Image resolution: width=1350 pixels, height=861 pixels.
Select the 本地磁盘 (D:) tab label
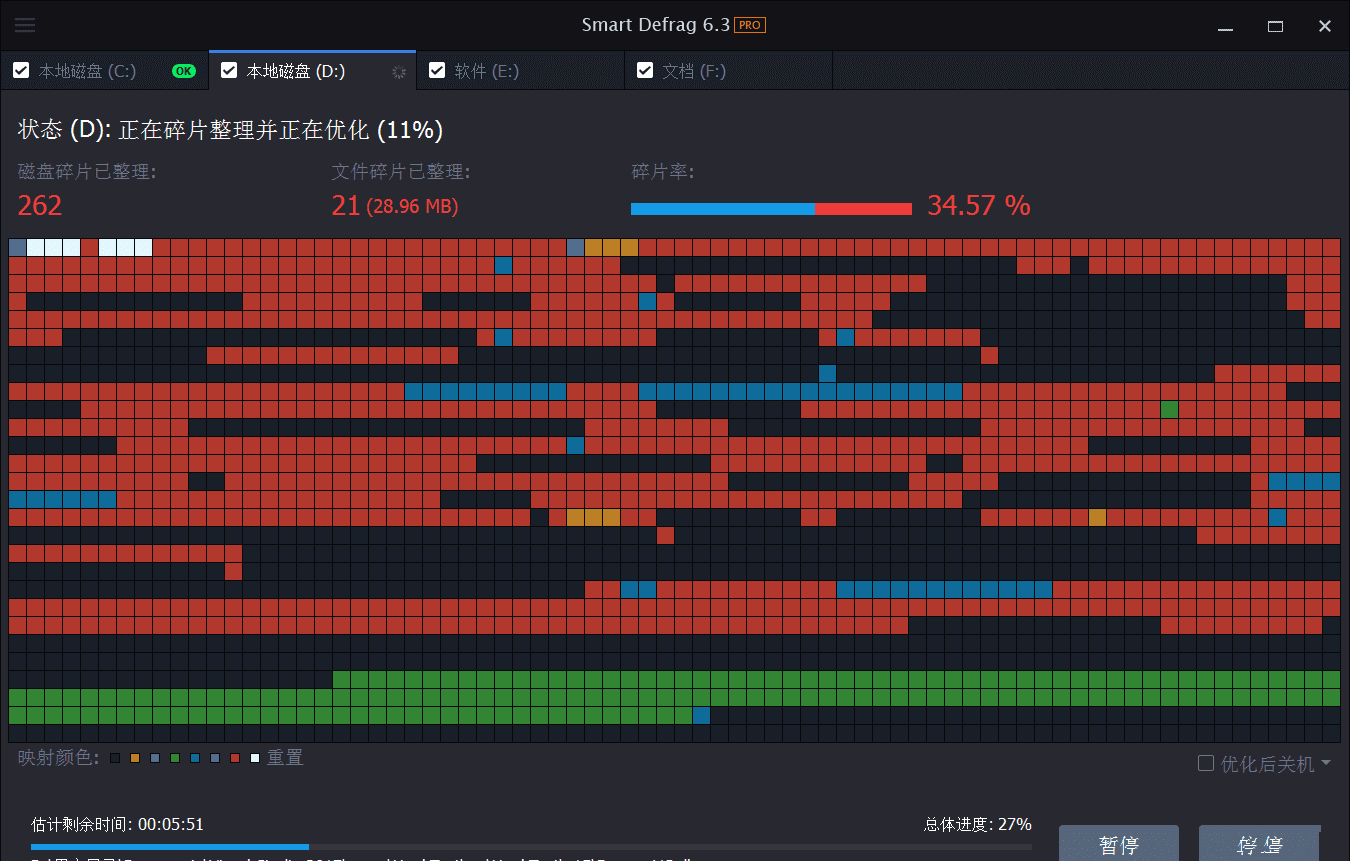(x=296, y=71)
